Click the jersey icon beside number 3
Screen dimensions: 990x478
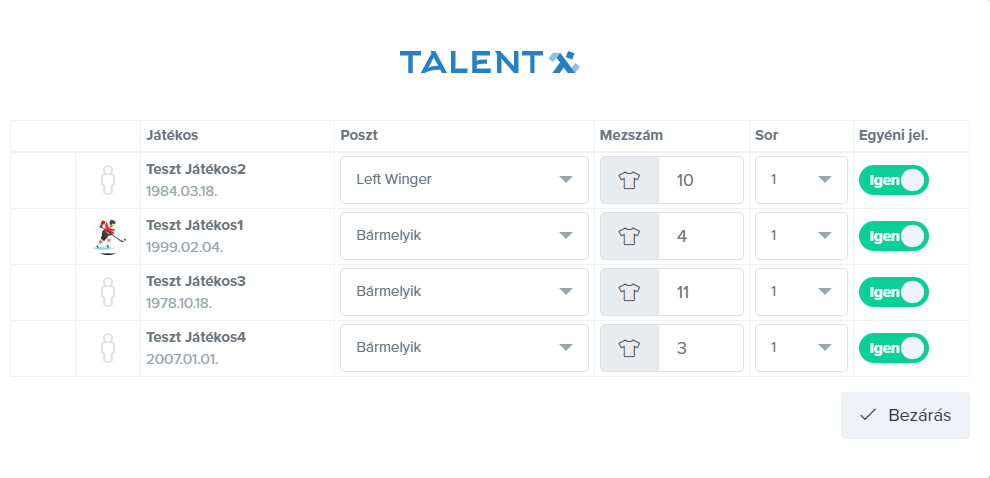tap(629, 348)
